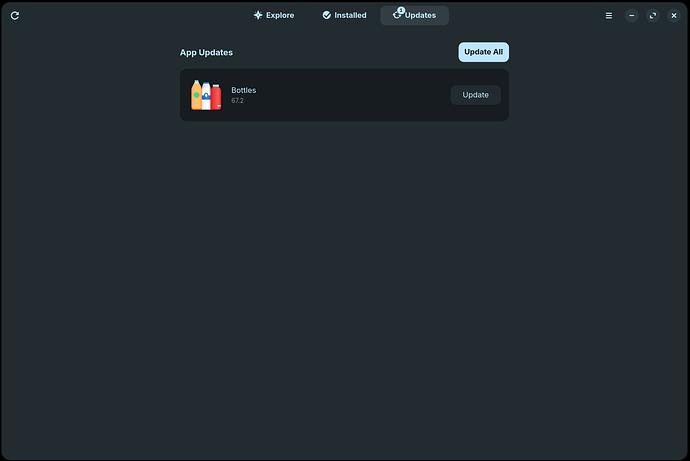Minimize the window
Viewport: 690px width, 461px height.
coord(631,16)
